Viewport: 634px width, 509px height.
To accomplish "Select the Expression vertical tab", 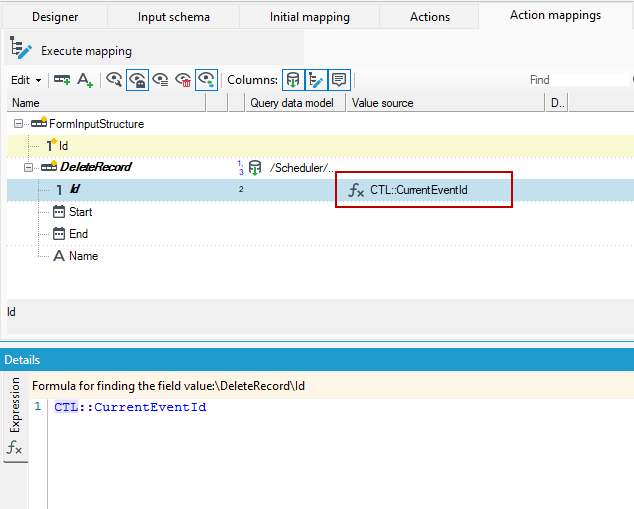I will pyautogui.click(x=15, y=417).
